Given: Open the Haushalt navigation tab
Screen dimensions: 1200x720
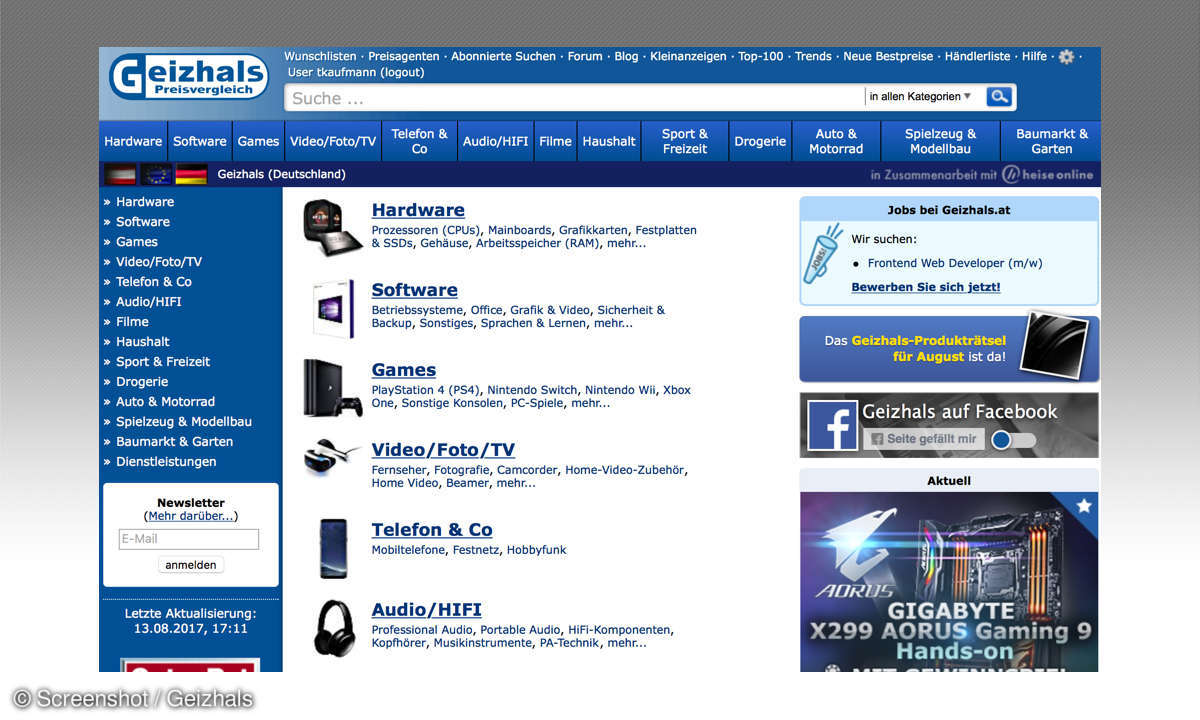Looking at the screenshot, I should 609,141.
